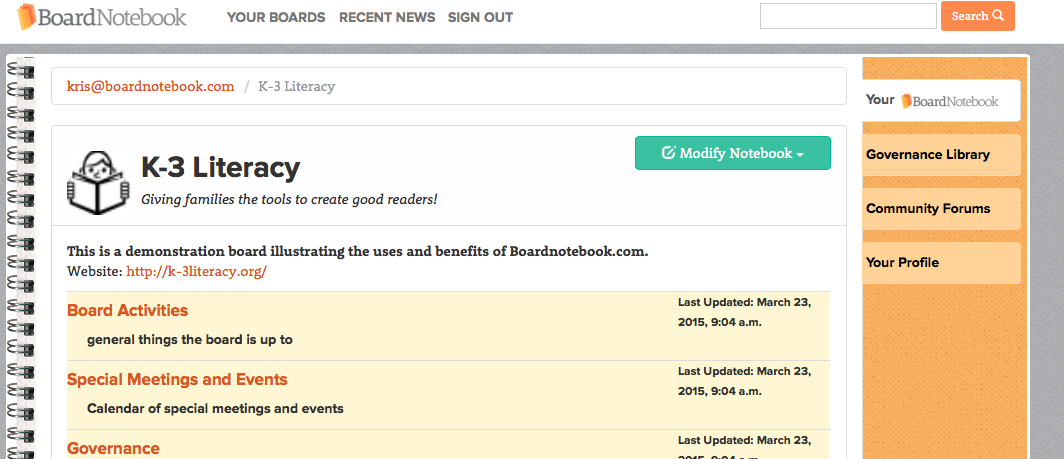This screenshot has width=1064, height=459.
Task: Click the demonstration board description sentence
Action: click(358, 251)
